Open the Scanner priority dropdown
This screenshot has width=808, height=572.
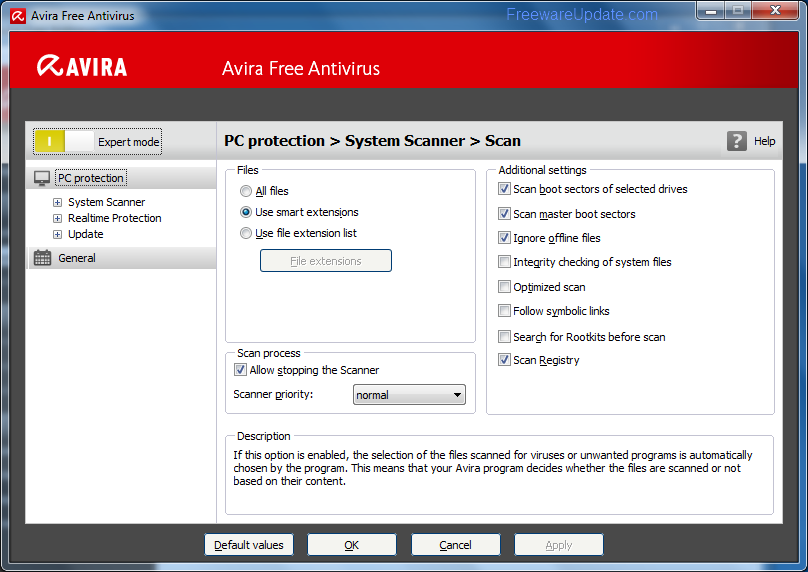pyautogui.click(x=410, y=395)
